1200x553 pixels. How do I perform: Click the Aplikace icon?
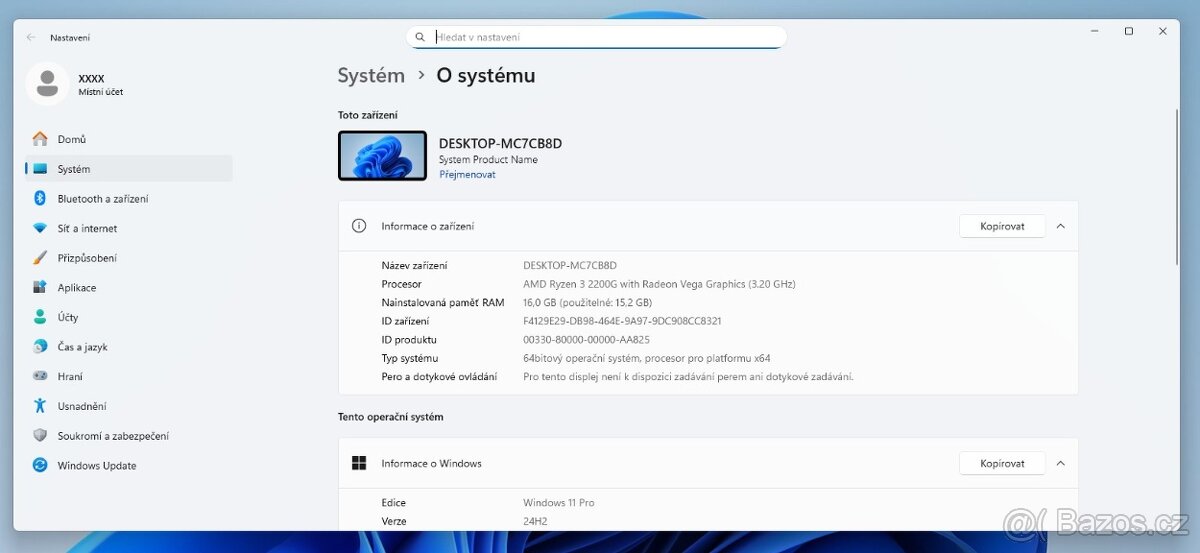pyautogui.click(x=40, y=287)
